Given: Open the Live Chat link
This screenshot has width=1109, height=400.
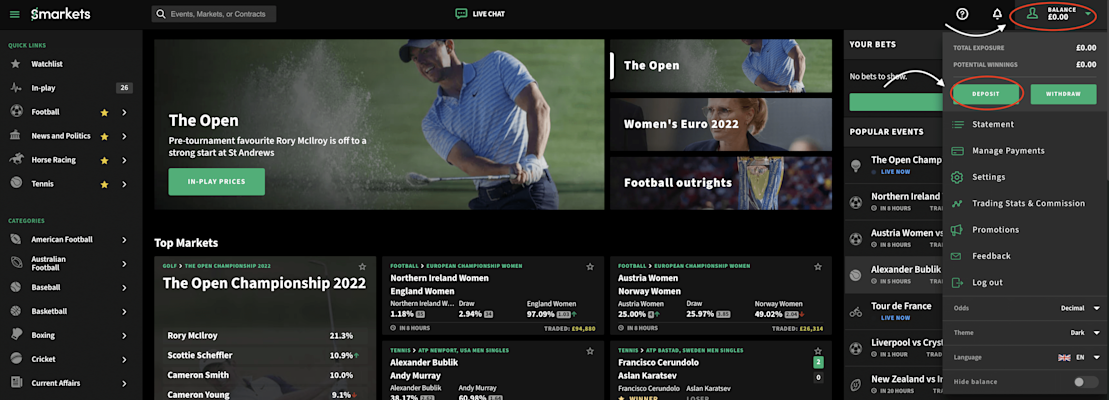Looking at the screenshot, I should (x=480, y=13).
